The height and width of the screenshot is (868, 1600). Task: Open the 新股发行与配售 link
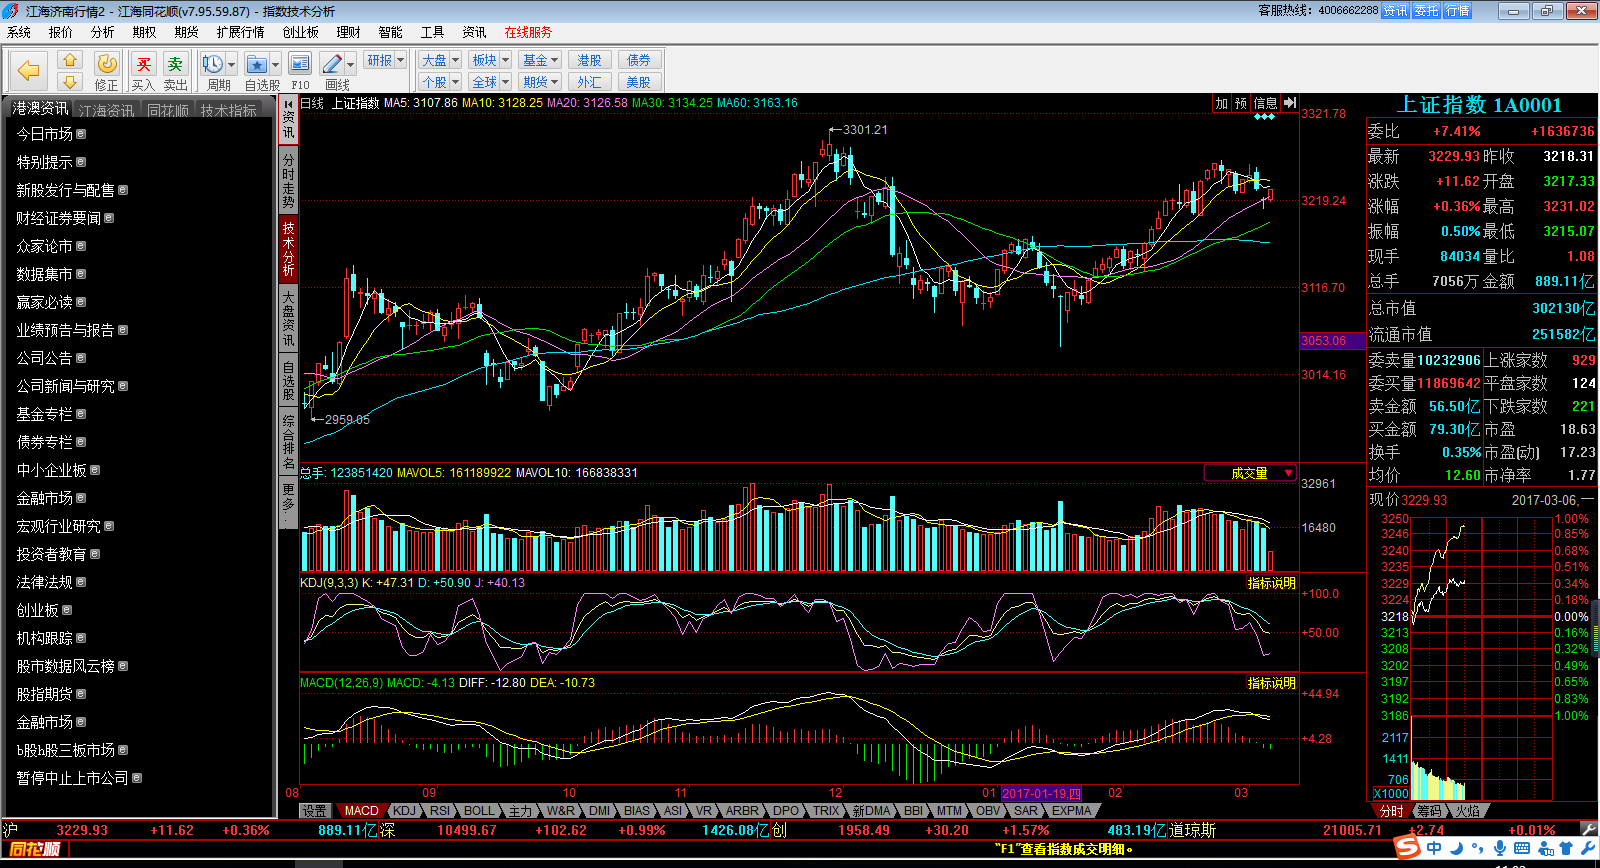pyautogui.click(x=65, y=190)
